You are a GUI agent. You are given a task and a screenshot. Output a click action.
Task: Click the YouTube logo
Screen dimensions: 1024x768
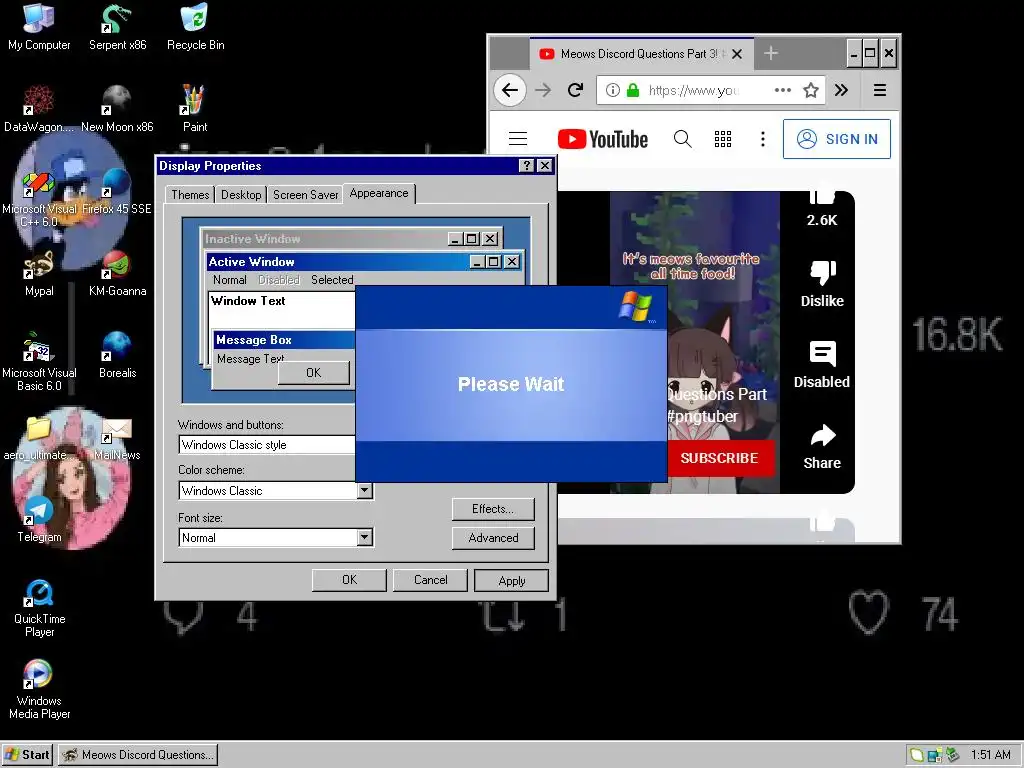click(603, 138)
